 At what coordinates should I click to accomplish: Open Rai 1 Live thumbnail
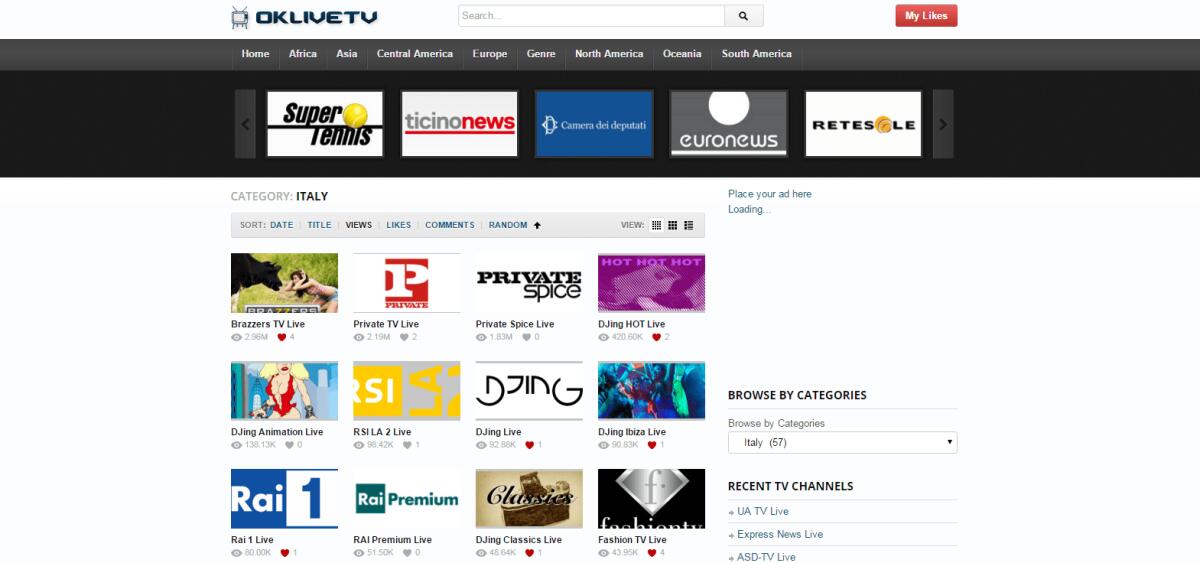pyautogui.click(x=284, y=499)
